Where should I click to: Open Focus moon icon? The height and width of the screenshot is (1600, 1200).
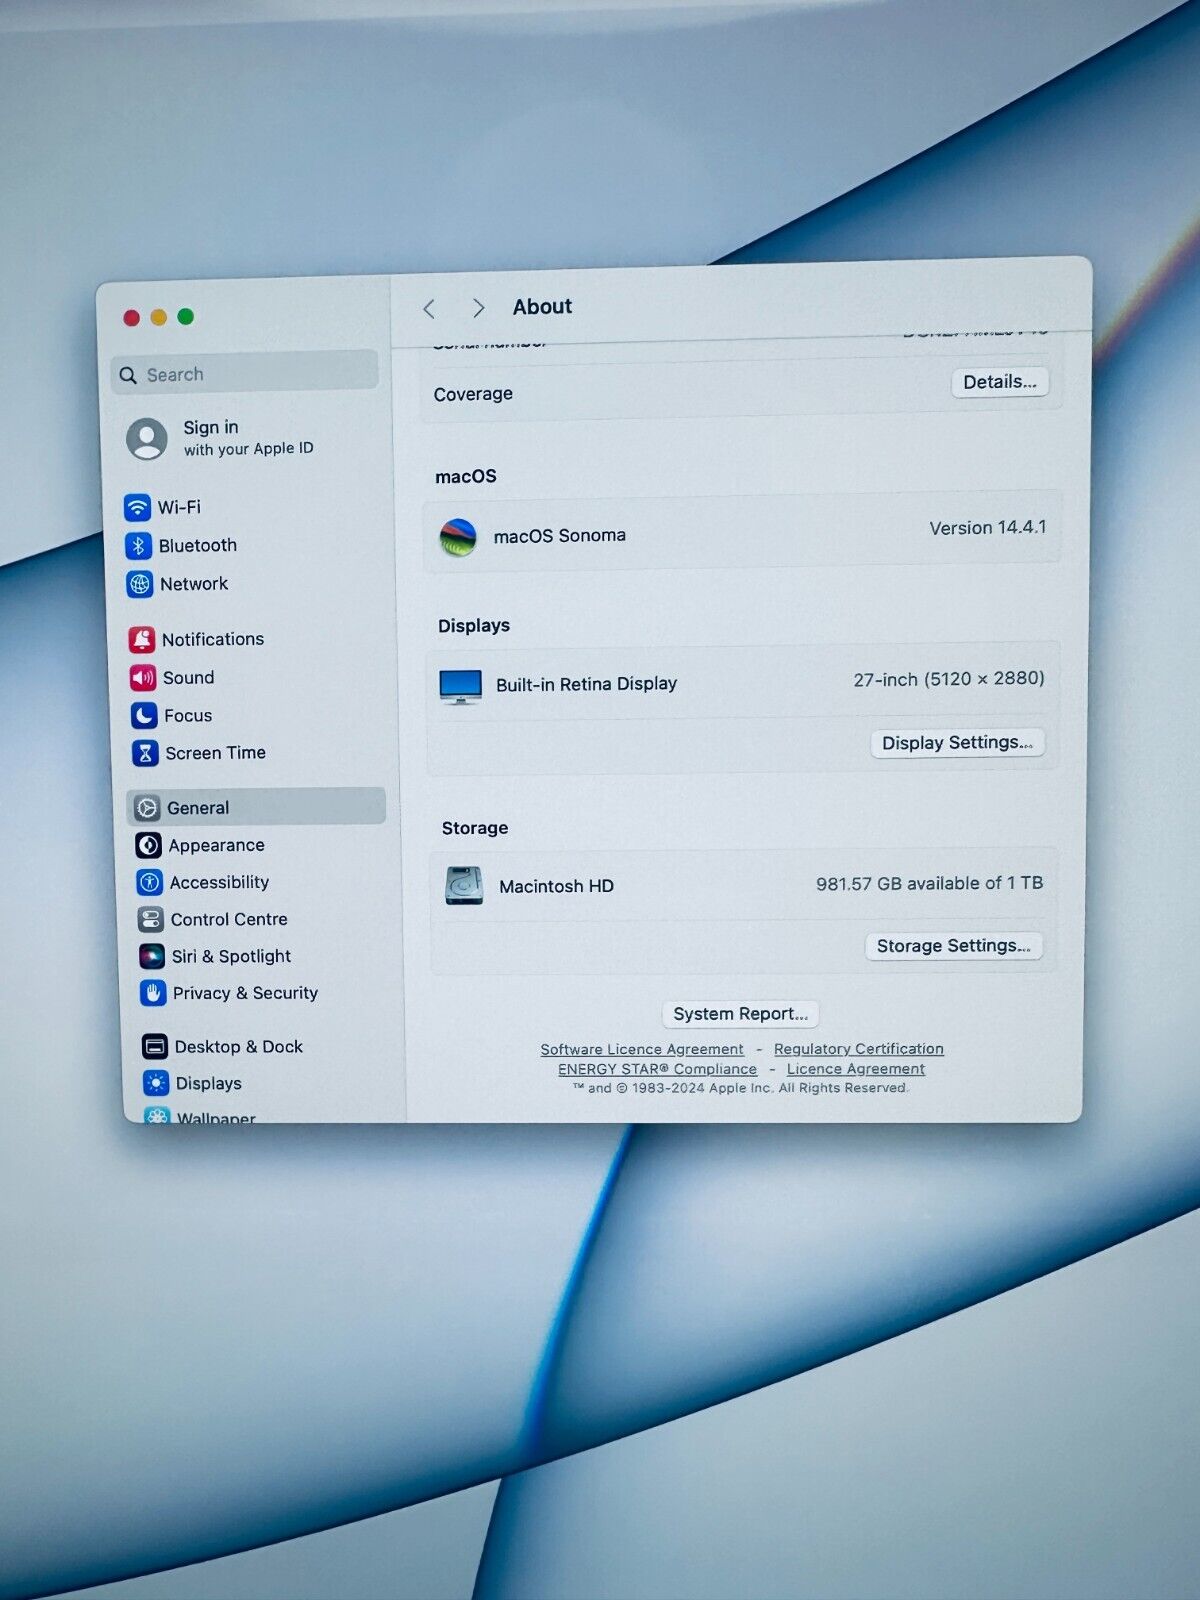pos(144,716)
